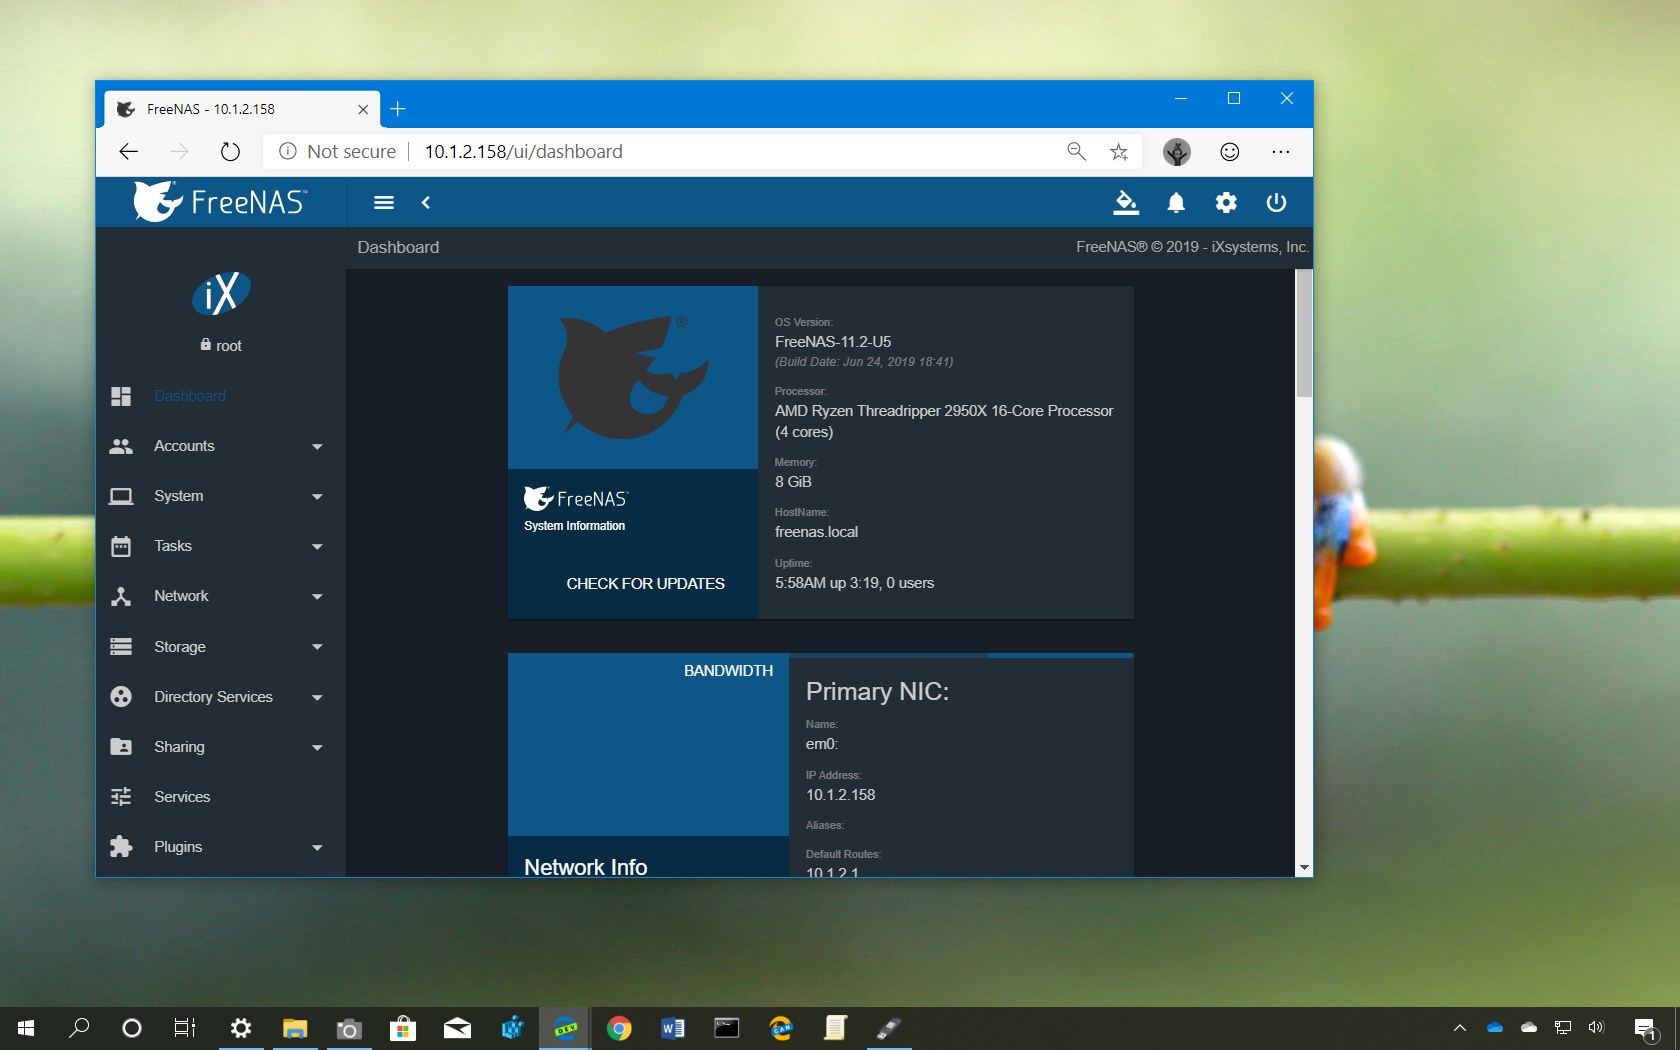Launch Chrome from the taskbar
Viewport: 1680px width, 1050px height.
click(x=619, y=1028)
